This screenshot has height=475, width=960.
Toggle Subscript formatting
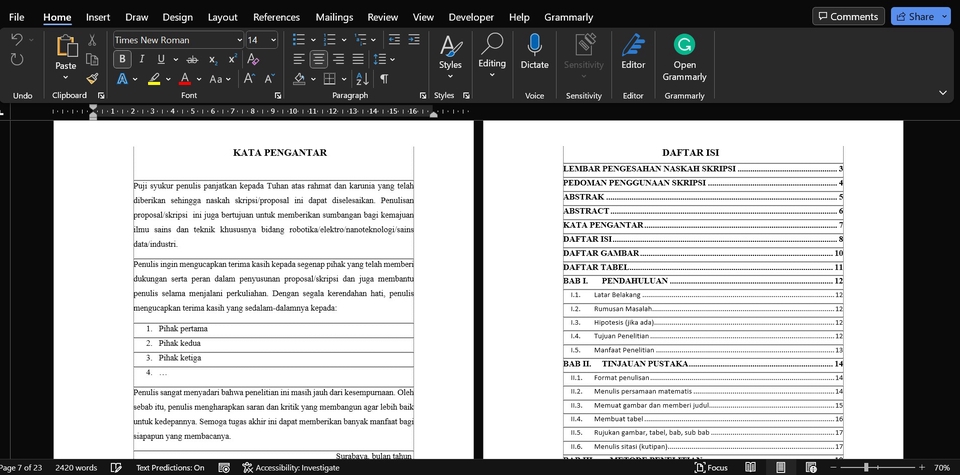[212, 59]
